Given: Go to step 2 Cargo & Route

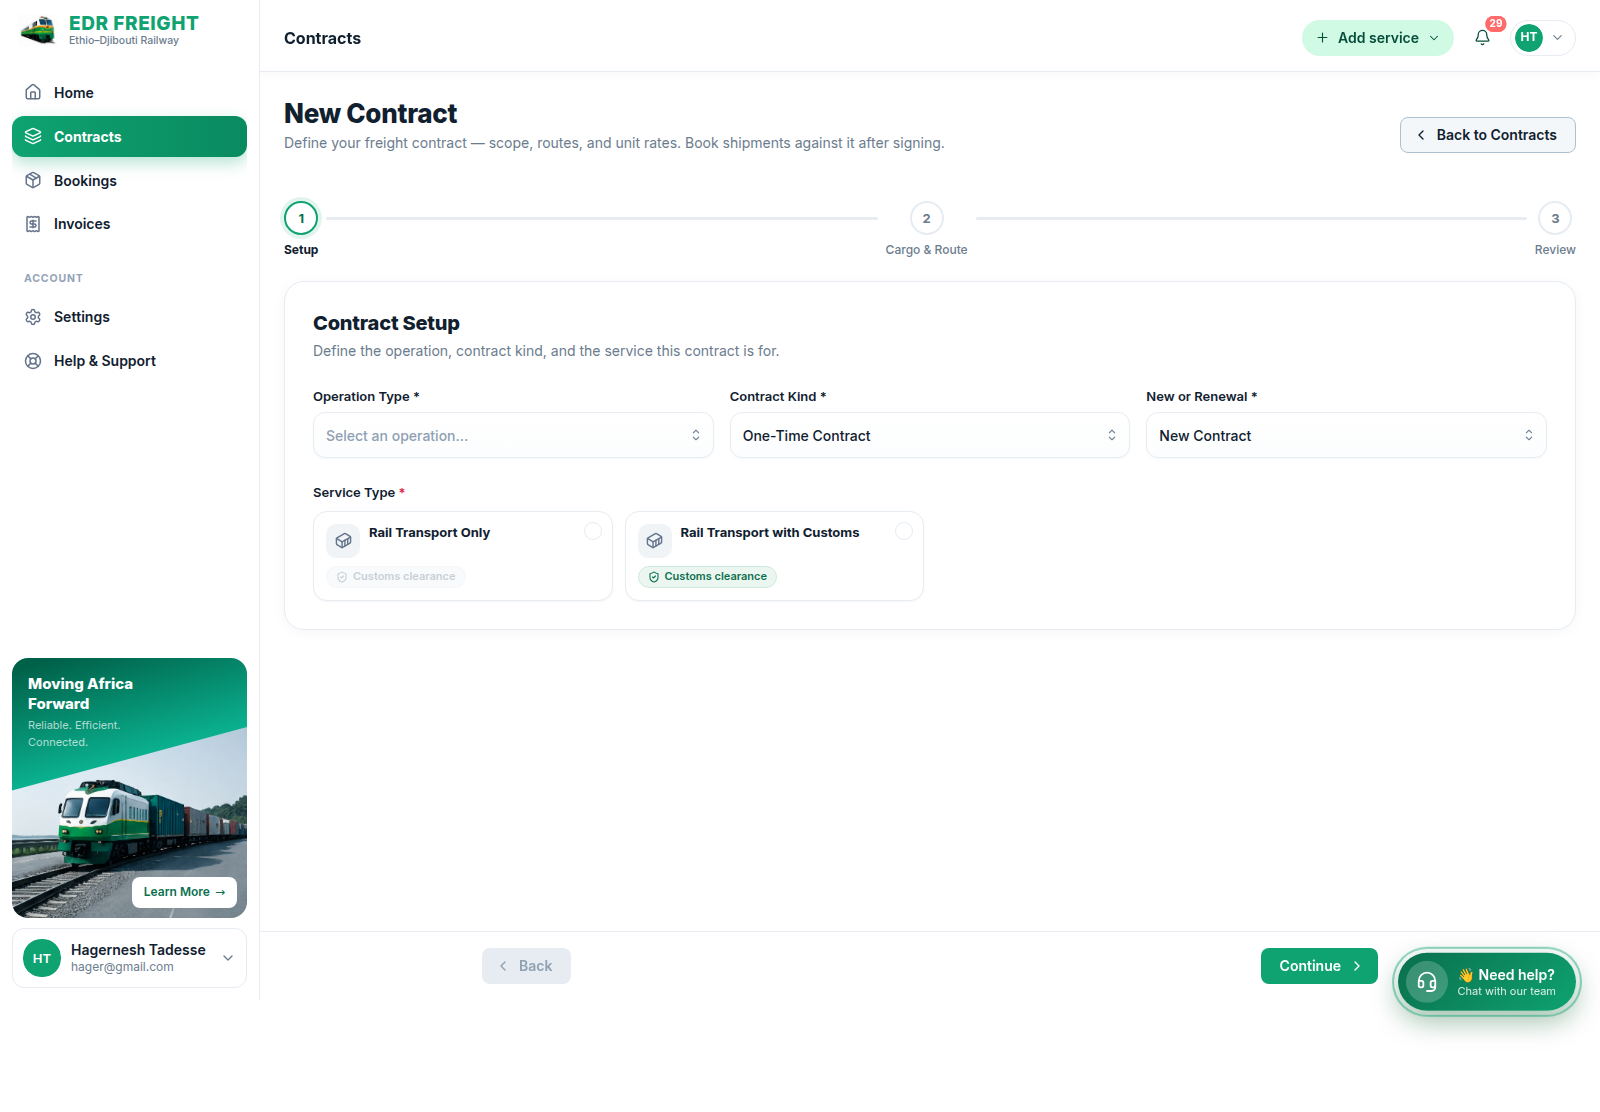Looking at the screenshot, I should tap(926, 218).
